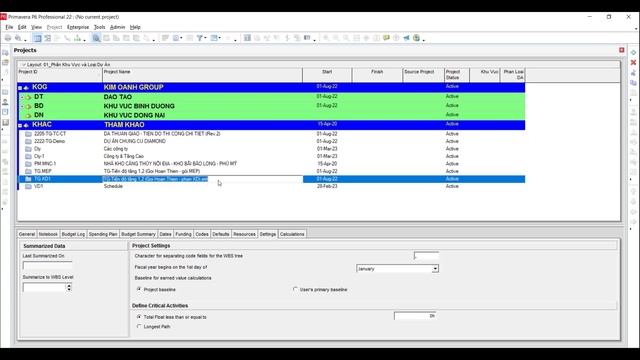This screenshot has width=640, height=360.
Task: Open the Codes tab
Action: pos(202,234)
